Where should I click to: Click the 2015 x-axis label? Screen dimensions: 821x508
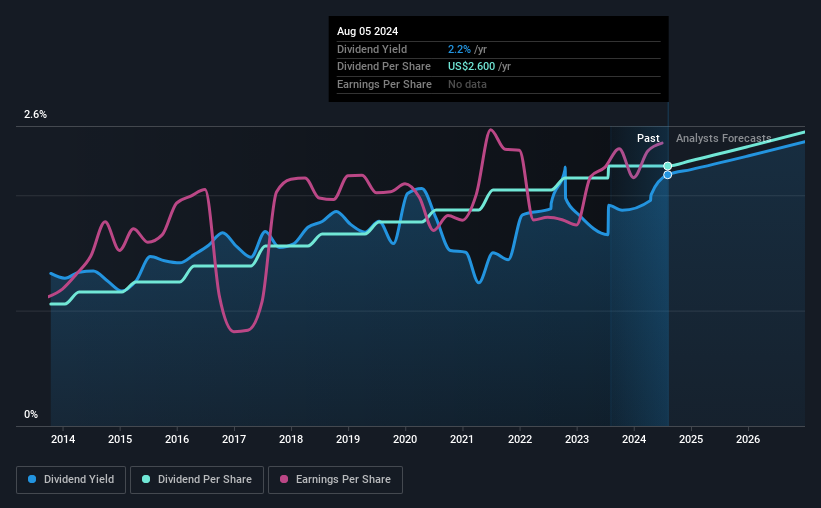pos(120,439)
